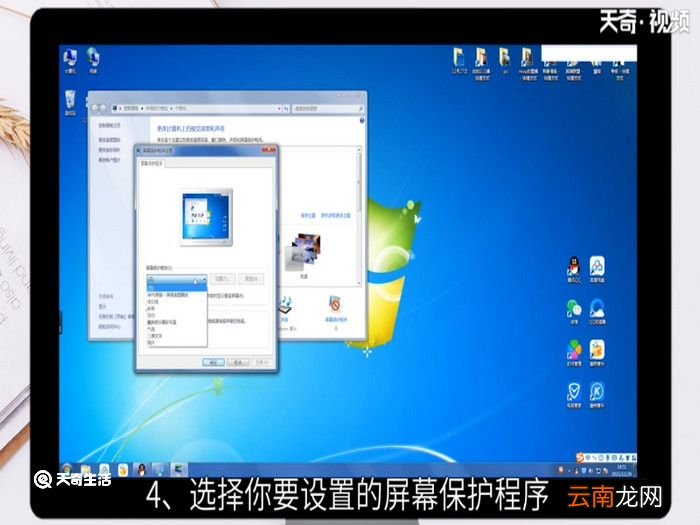Open the colorful clover desktop shortcut
The image size is (700, 525).
click(x=574, y=353)
